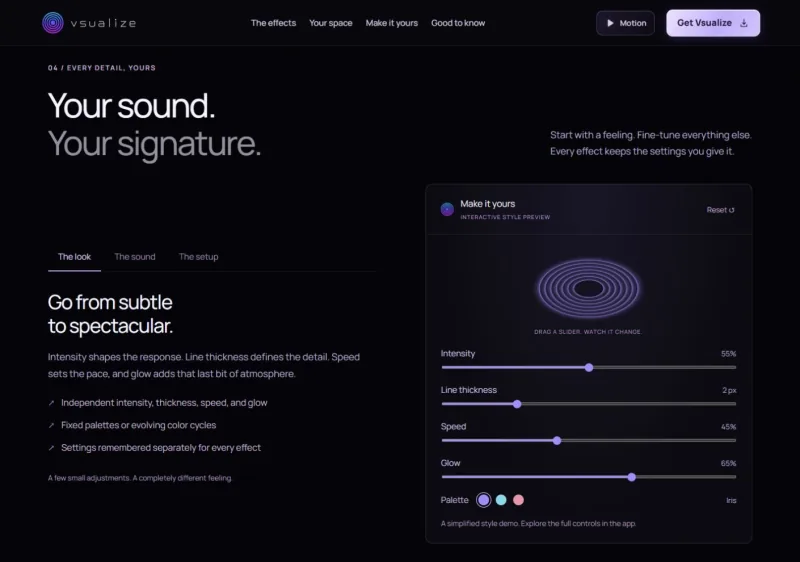Image resolution: width=800 pixels, height=562 pixels.
Task: Click the note 'A simplified style demo'
Action: (538, 523)
